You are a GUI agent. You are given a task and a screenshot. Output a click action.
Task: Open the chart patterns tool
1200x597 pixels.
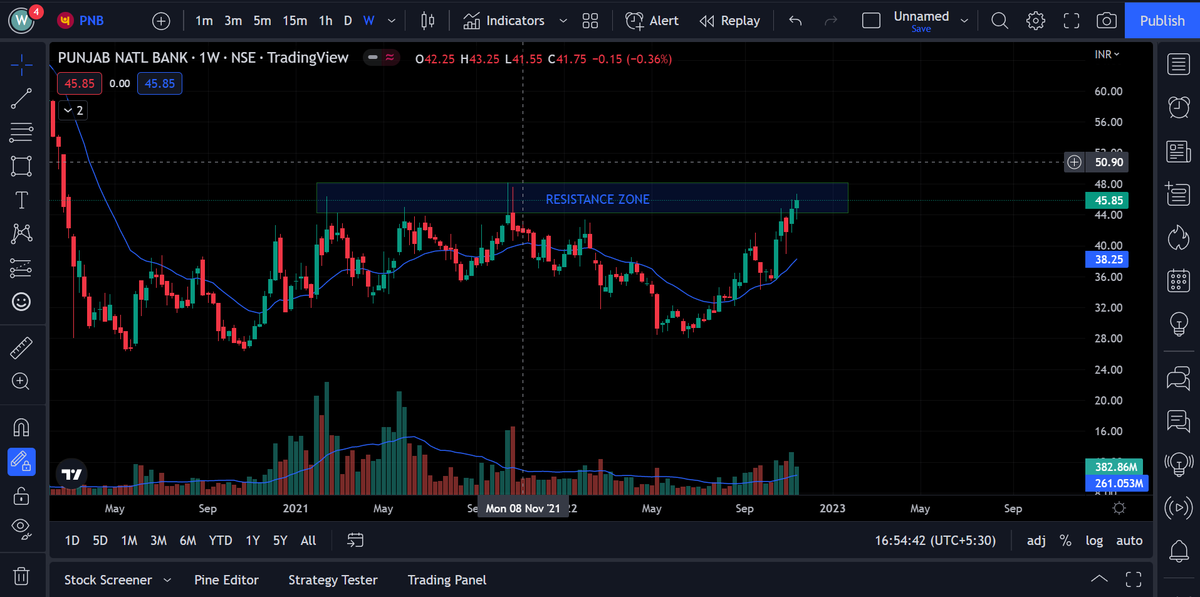[21, 234]
